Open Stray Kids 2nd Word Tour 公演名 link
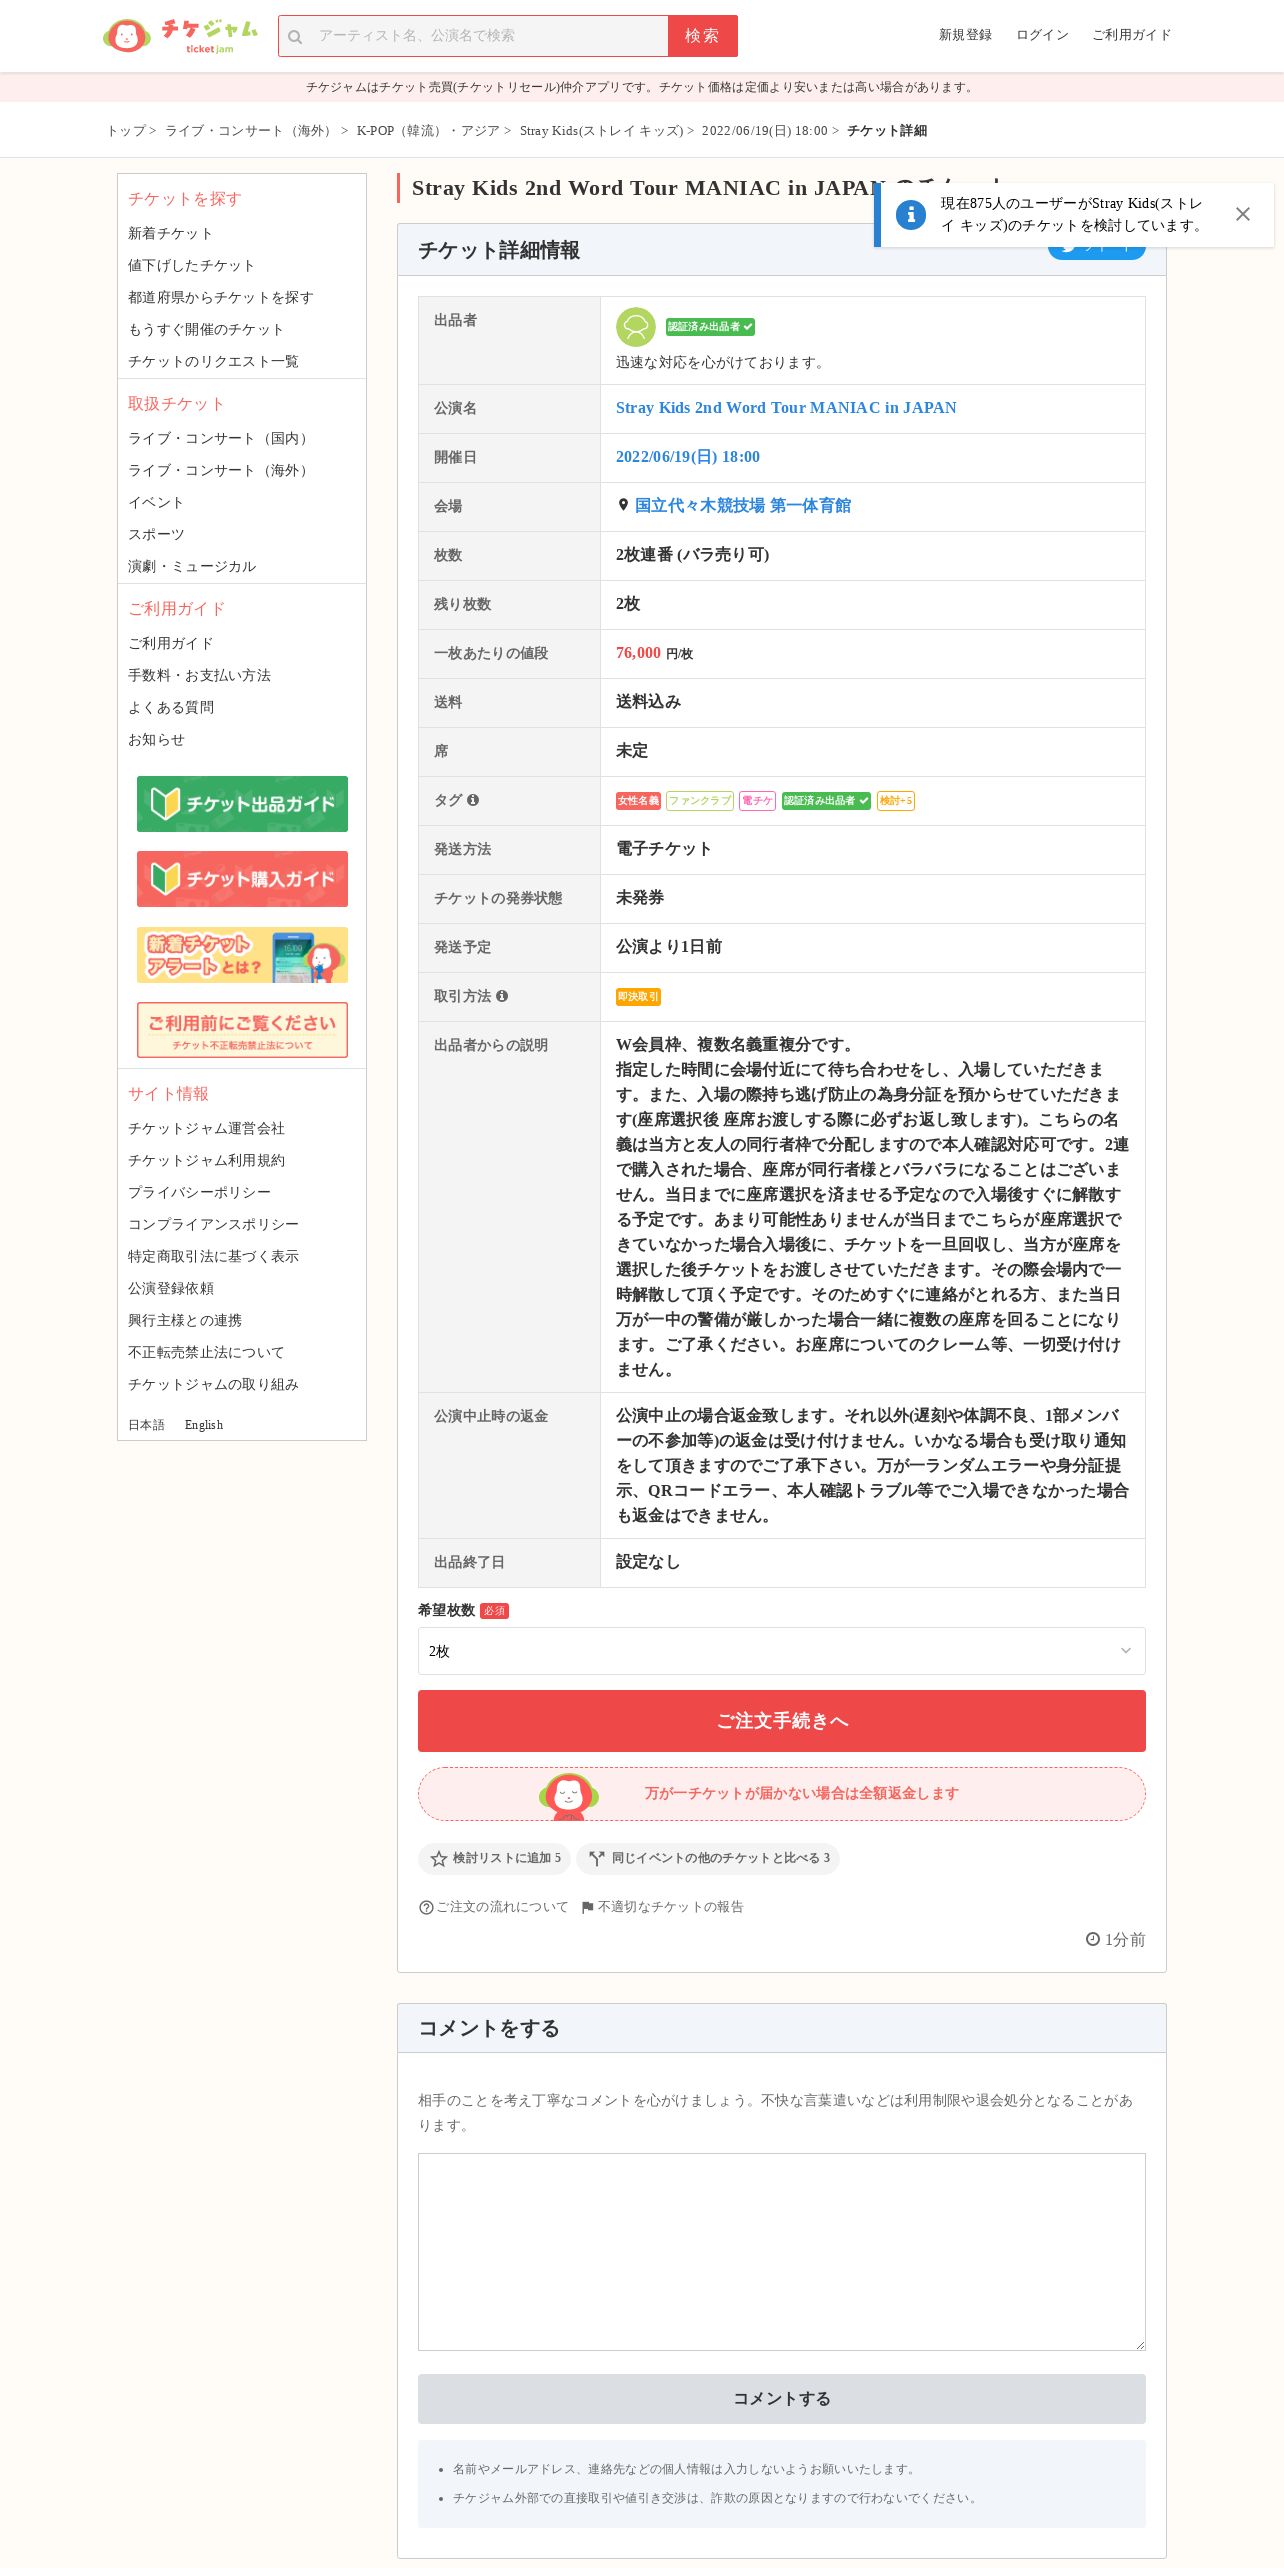Image resolution: width=1284 pixels, height=2568 pixels. coord(786,408)
